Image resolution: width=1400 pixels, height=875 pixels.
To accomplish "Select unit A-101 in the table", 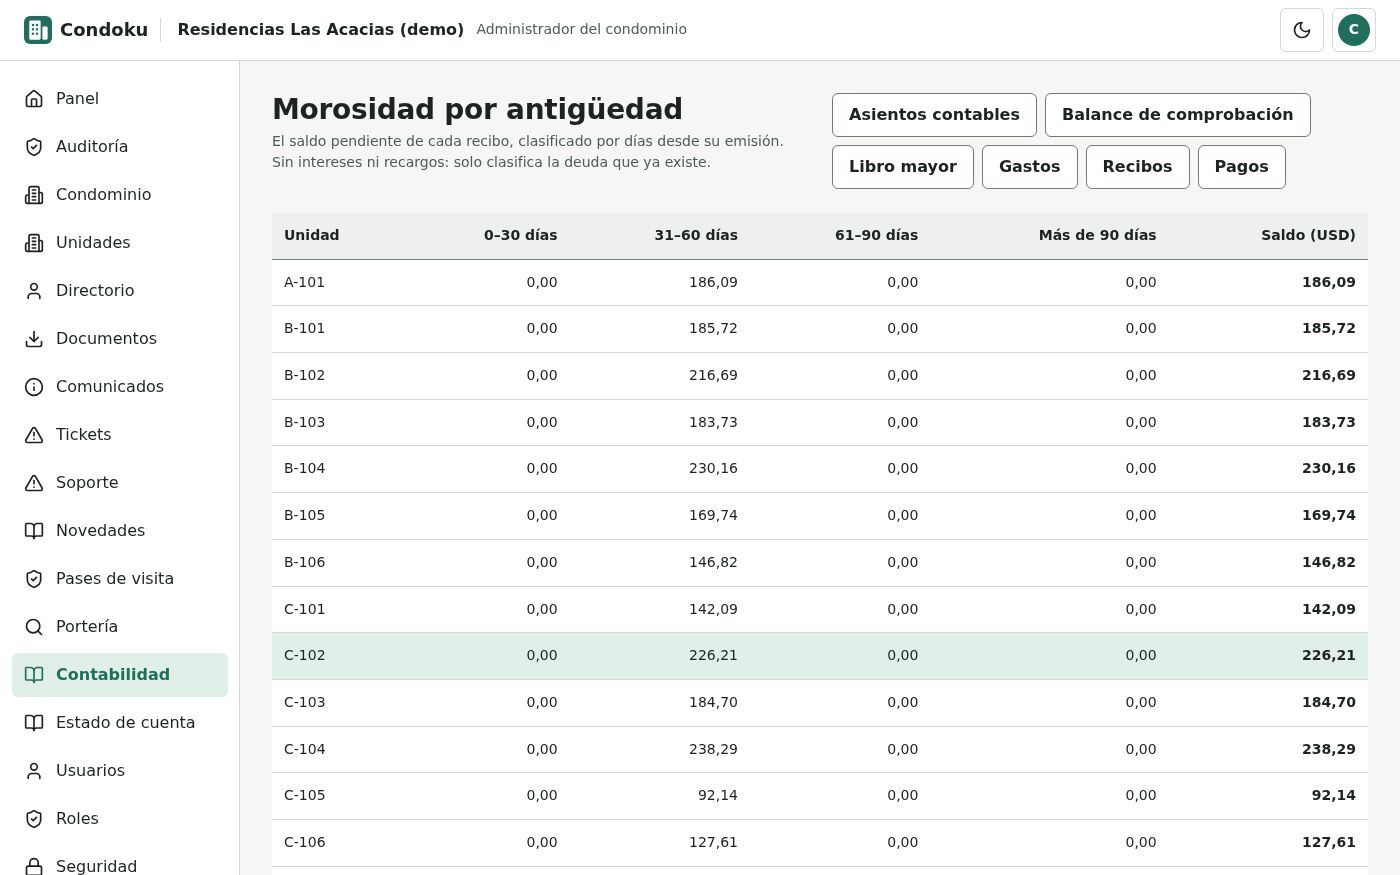I will tap(305, 283).
